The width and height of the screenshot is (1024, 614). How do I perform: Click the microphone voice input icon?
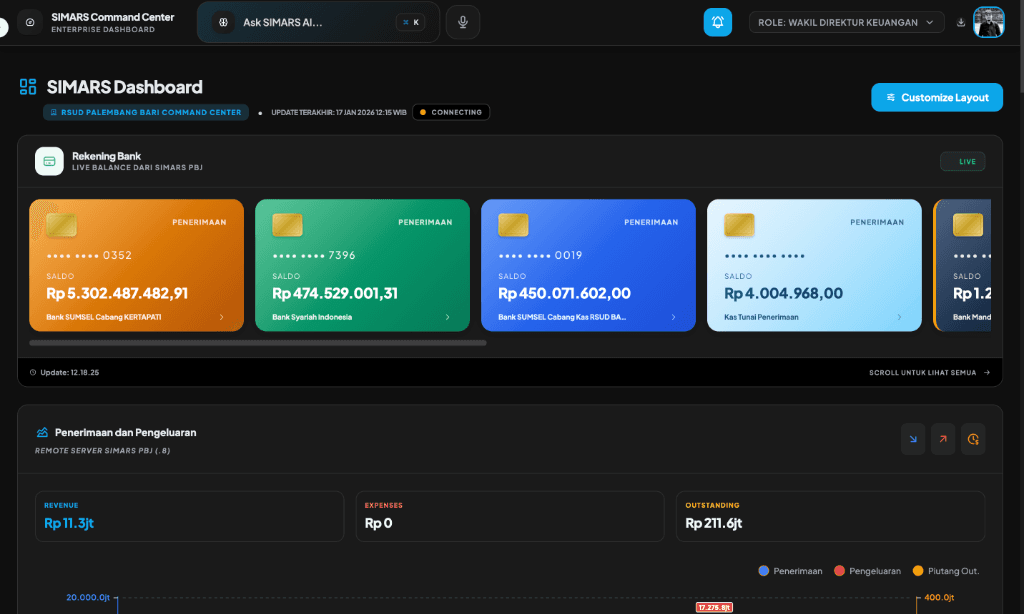pos(462,22)
